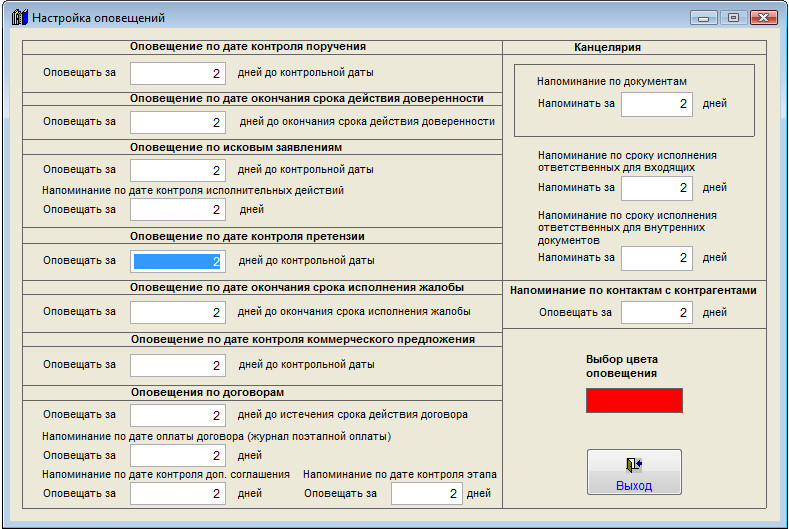
Task: Click Оповещение по дате контроля претензии header
Action: pos(247,236)
